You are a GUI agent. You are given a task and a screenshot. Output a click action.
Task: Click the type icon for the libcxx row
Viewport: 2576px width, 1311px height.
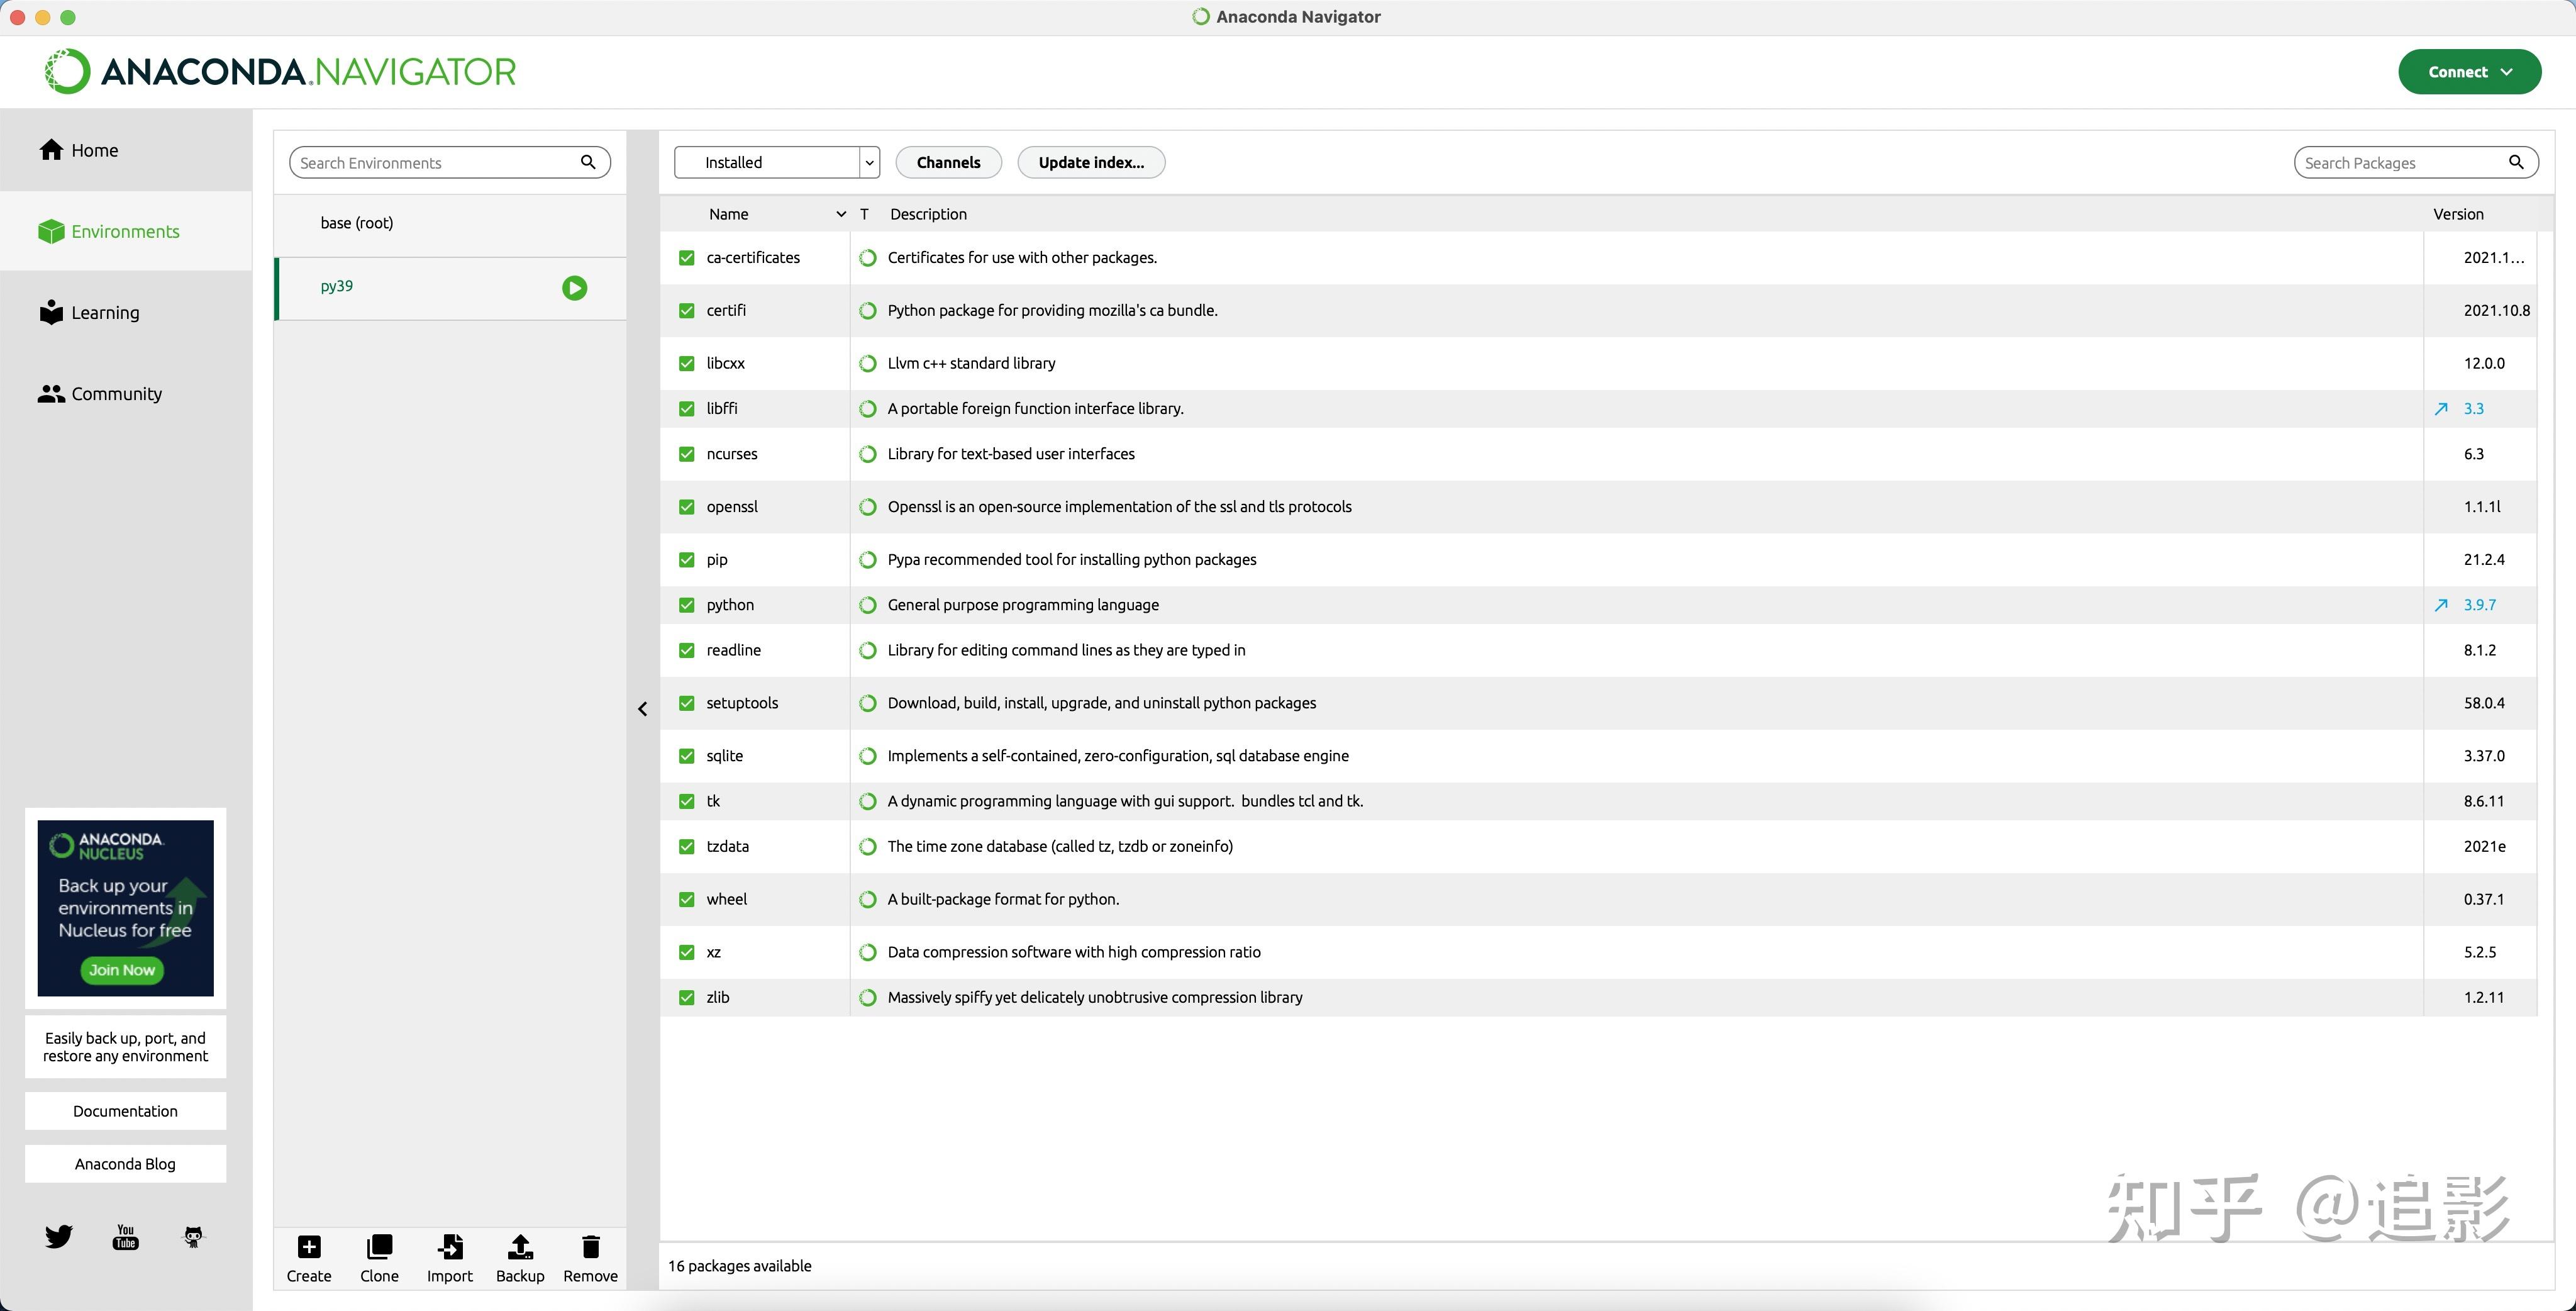[x=868, y=363]
